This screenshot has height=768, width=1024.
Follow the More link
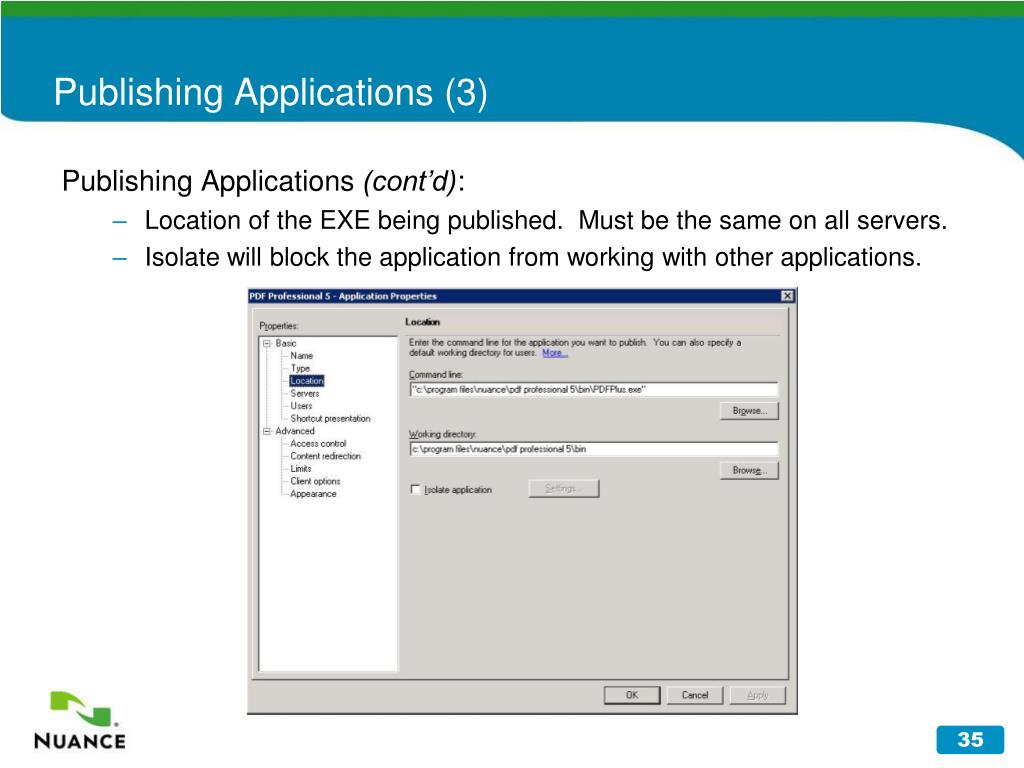[x=554, y=353]
